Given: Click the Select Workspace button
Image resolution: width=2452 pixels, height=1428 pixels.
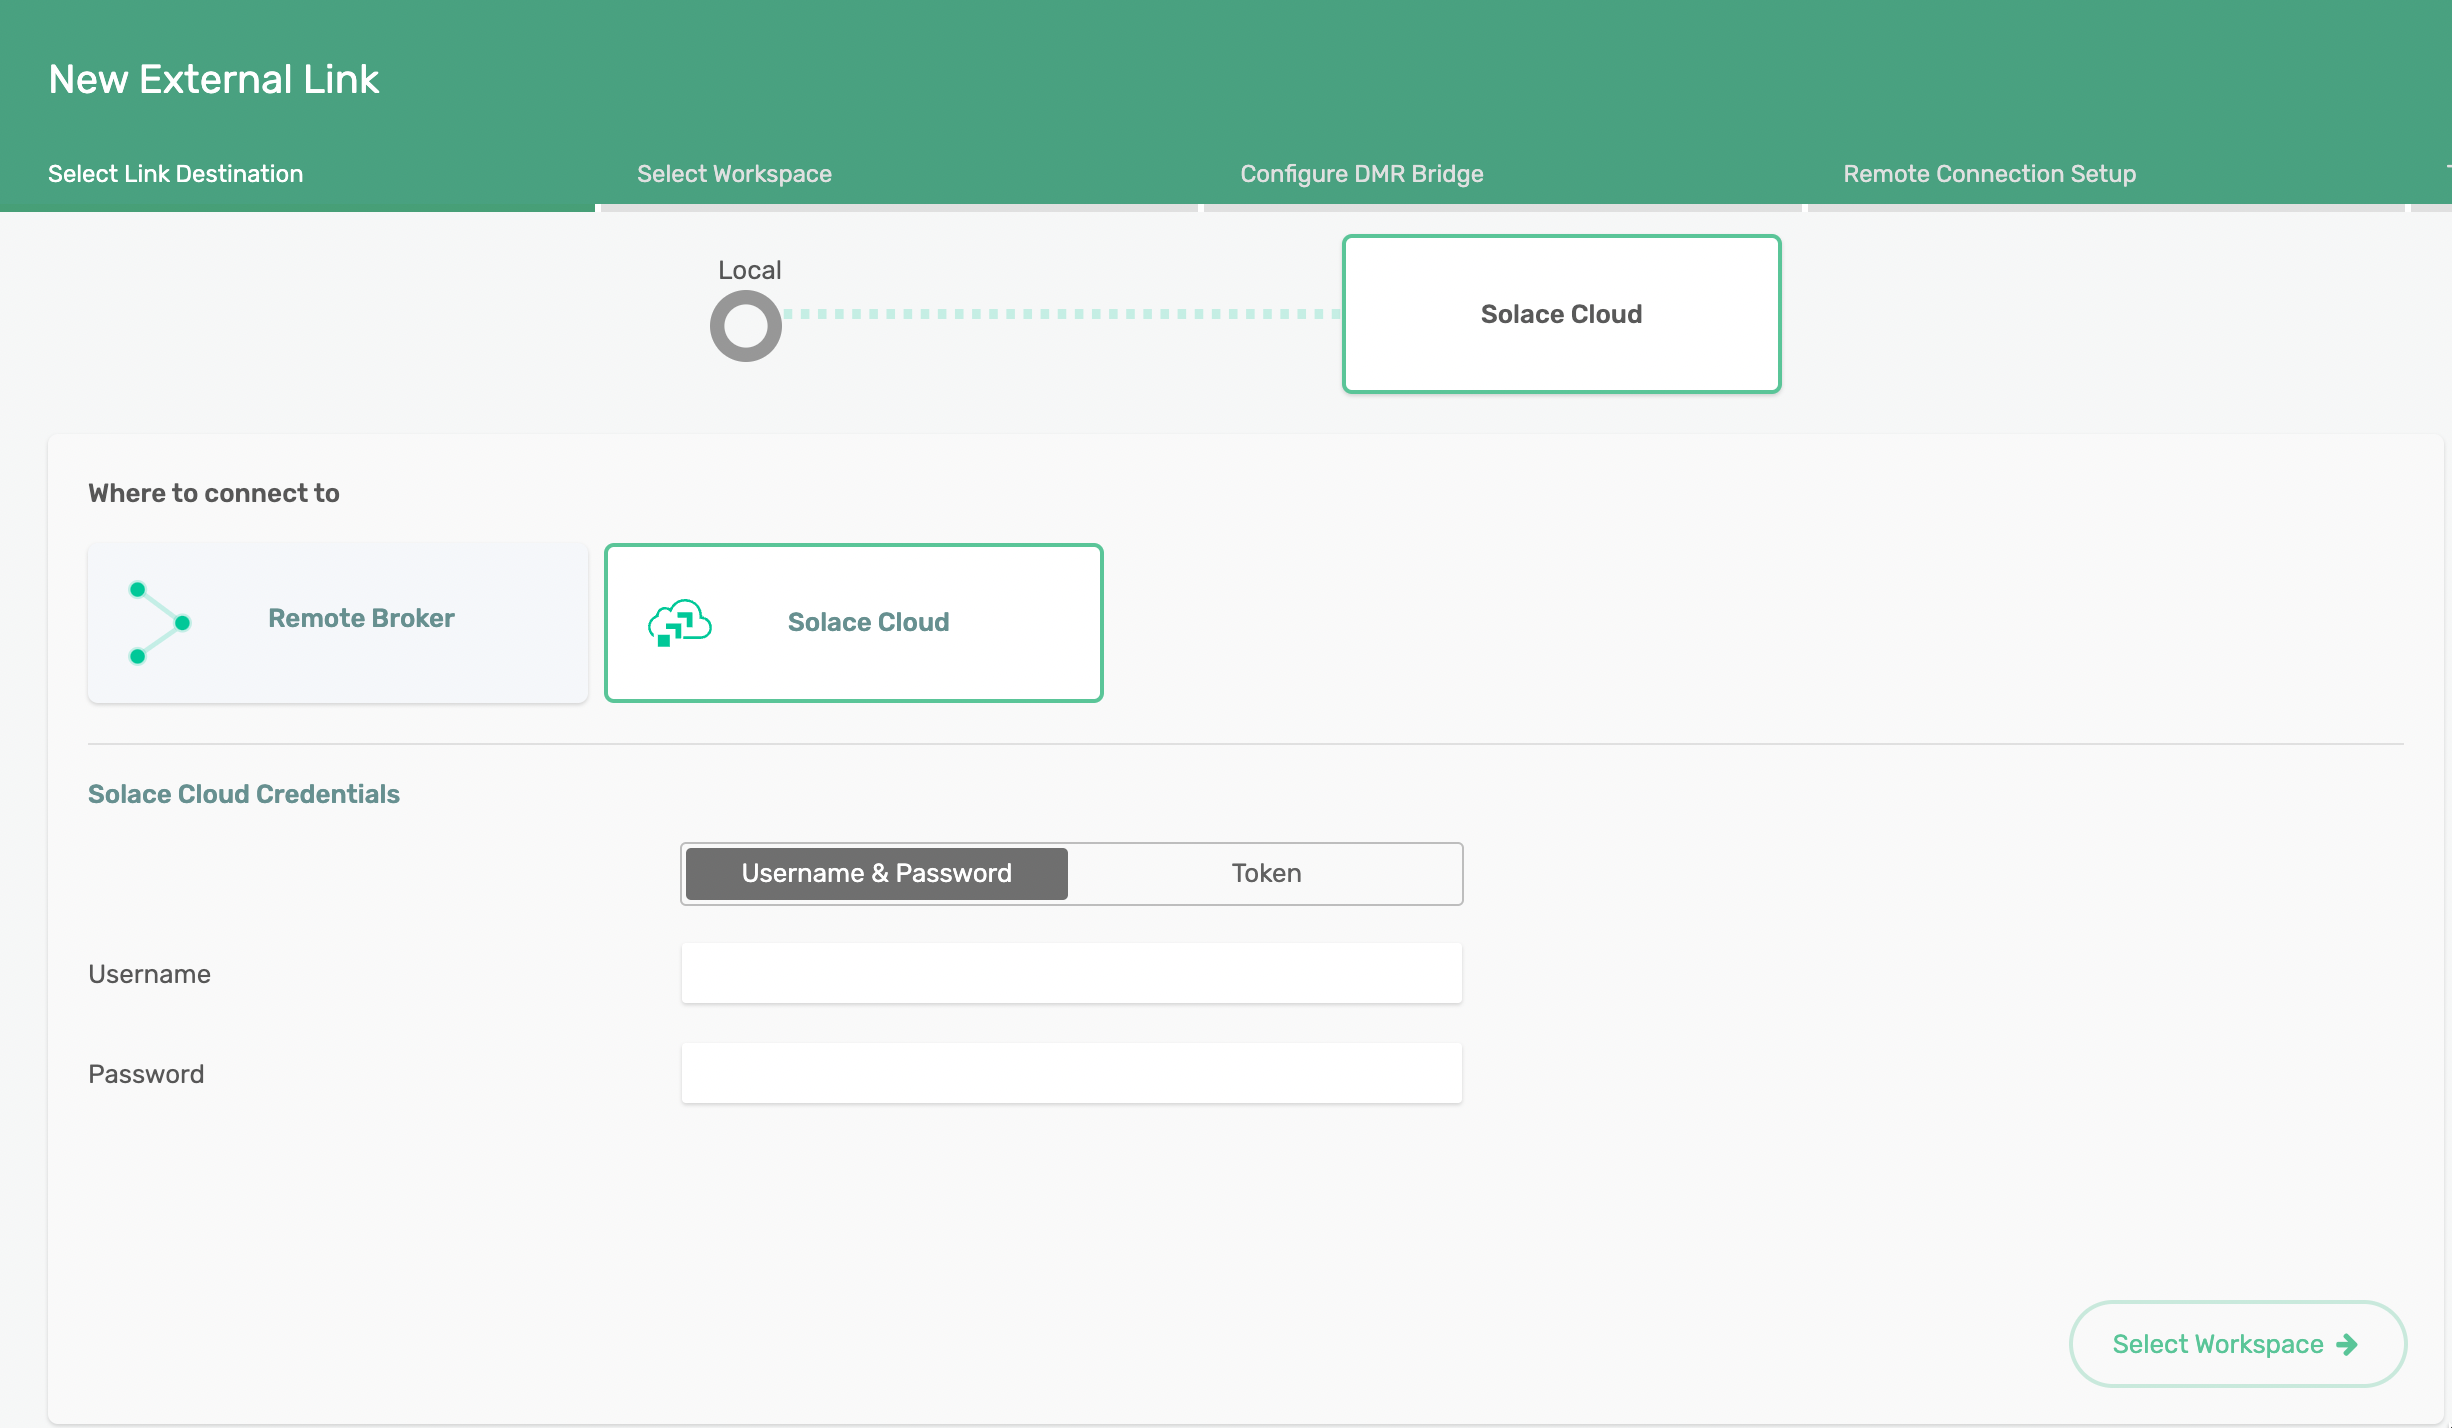Looking at the screenshot, I should tap(2237, 1343).
